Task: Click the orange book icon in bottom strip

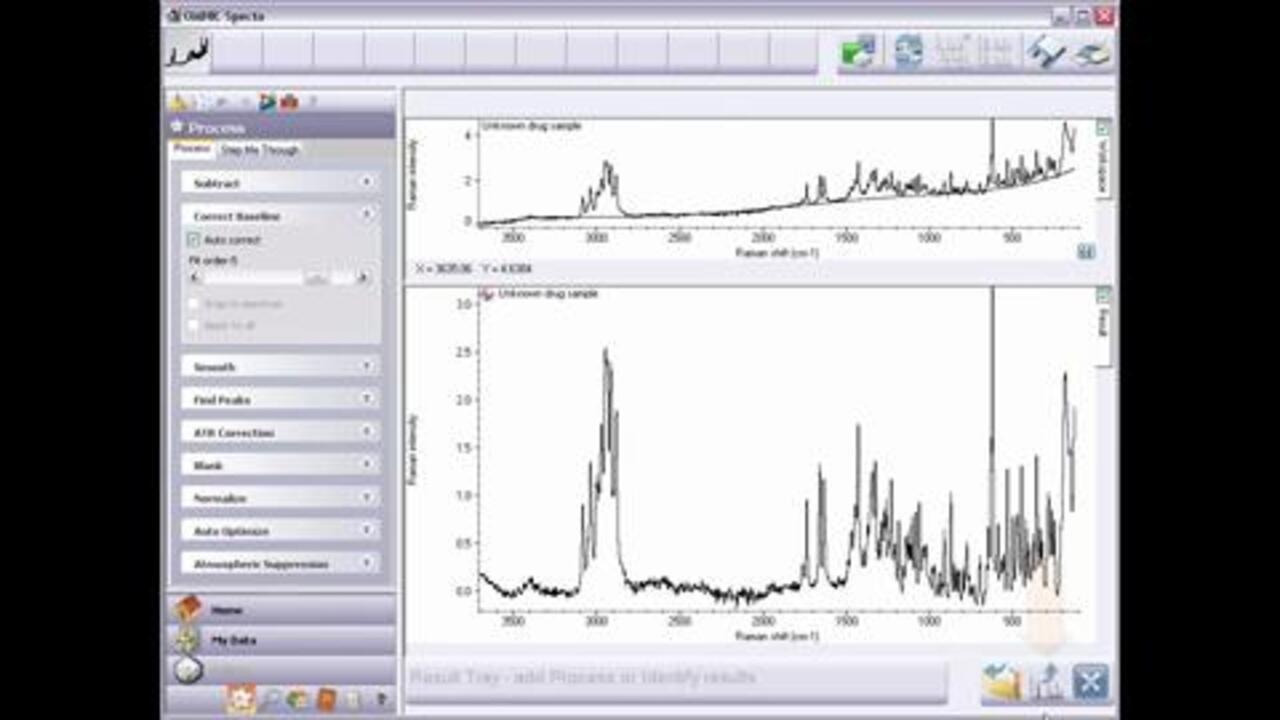Action: point(326,700)
